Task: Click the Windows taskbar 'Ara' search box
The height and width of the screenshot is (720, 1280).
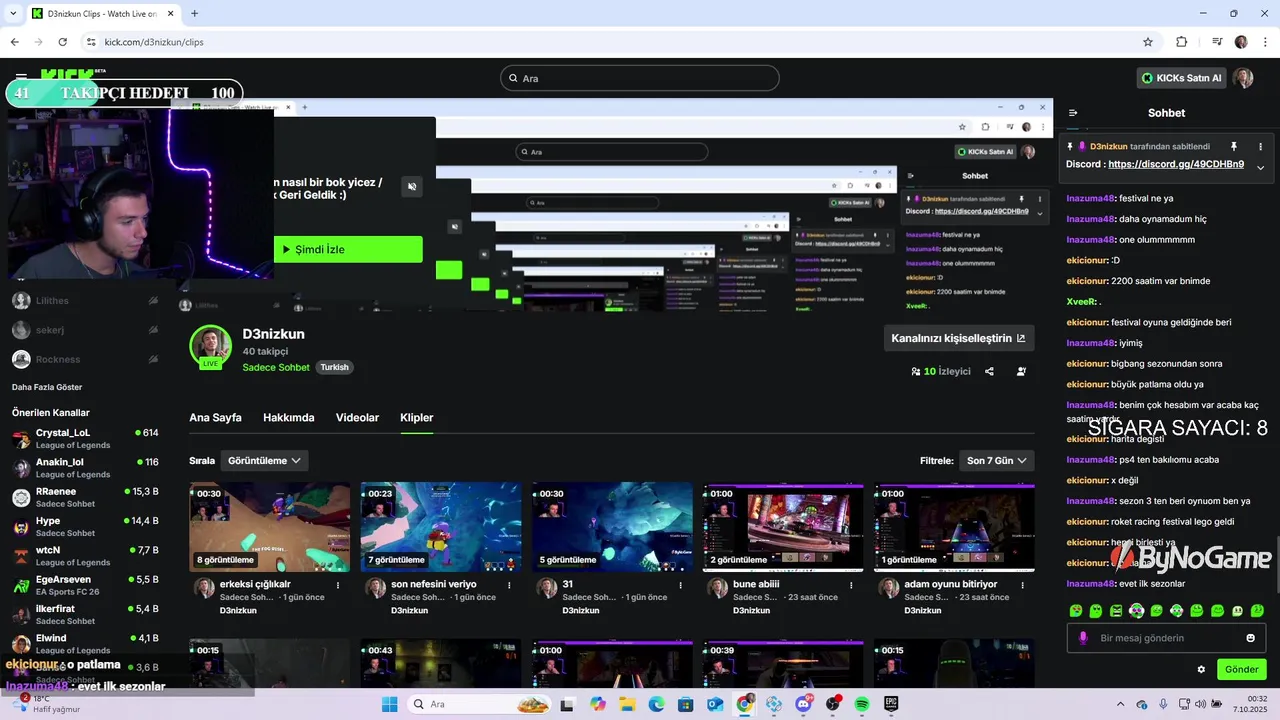Action: 479,704
